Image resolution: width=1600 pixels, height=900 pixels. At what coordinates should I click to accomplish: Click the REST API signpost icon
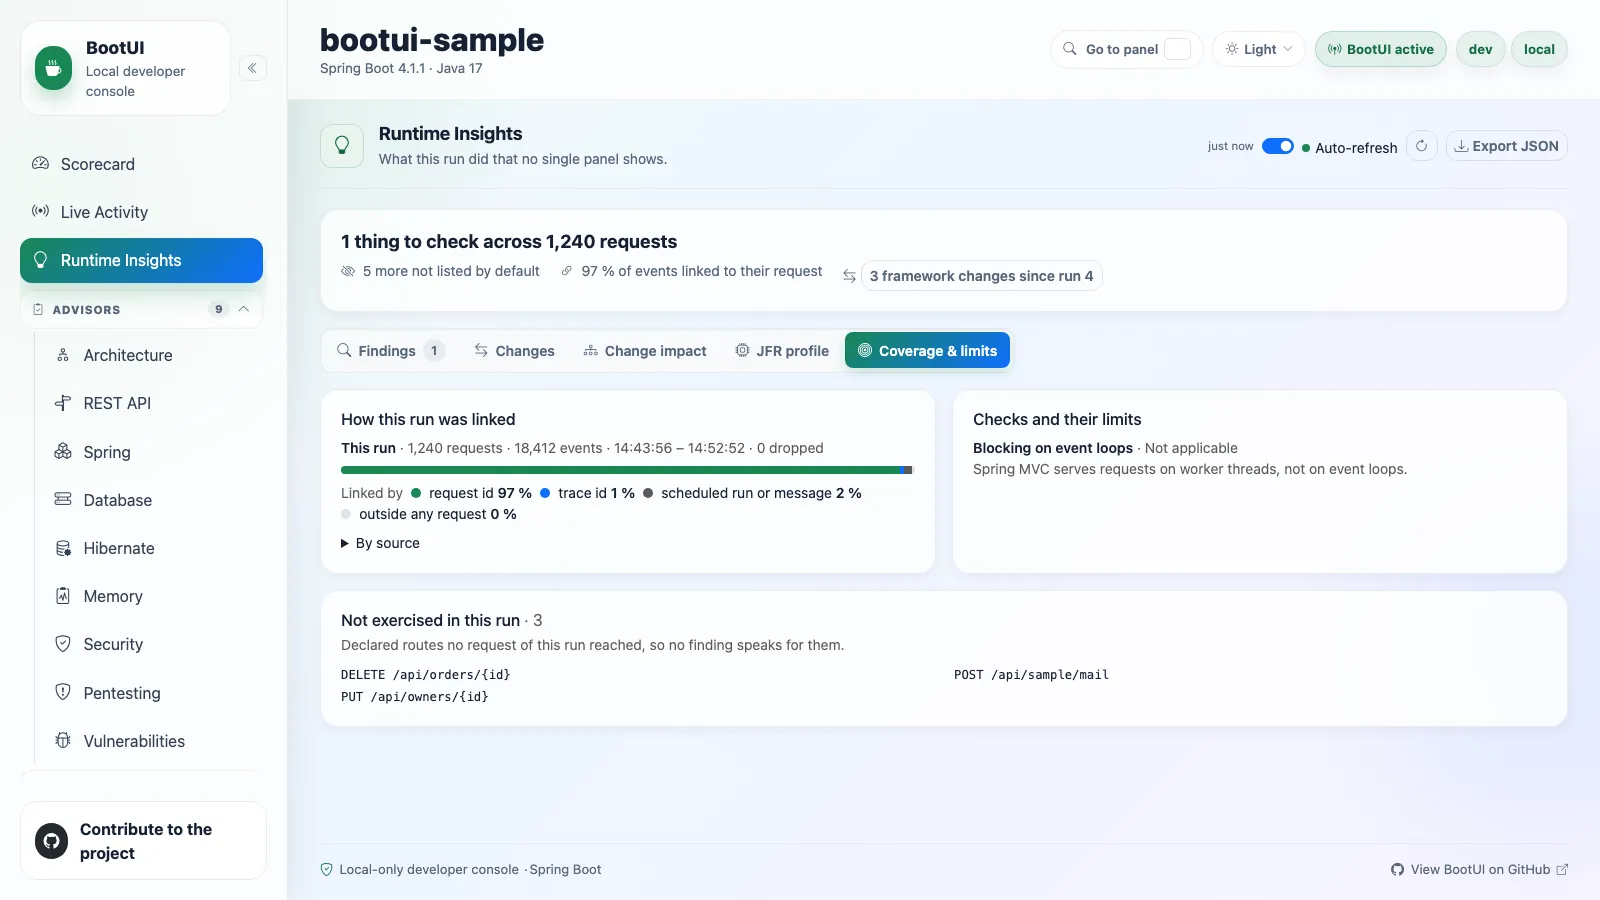coord(63,403)
